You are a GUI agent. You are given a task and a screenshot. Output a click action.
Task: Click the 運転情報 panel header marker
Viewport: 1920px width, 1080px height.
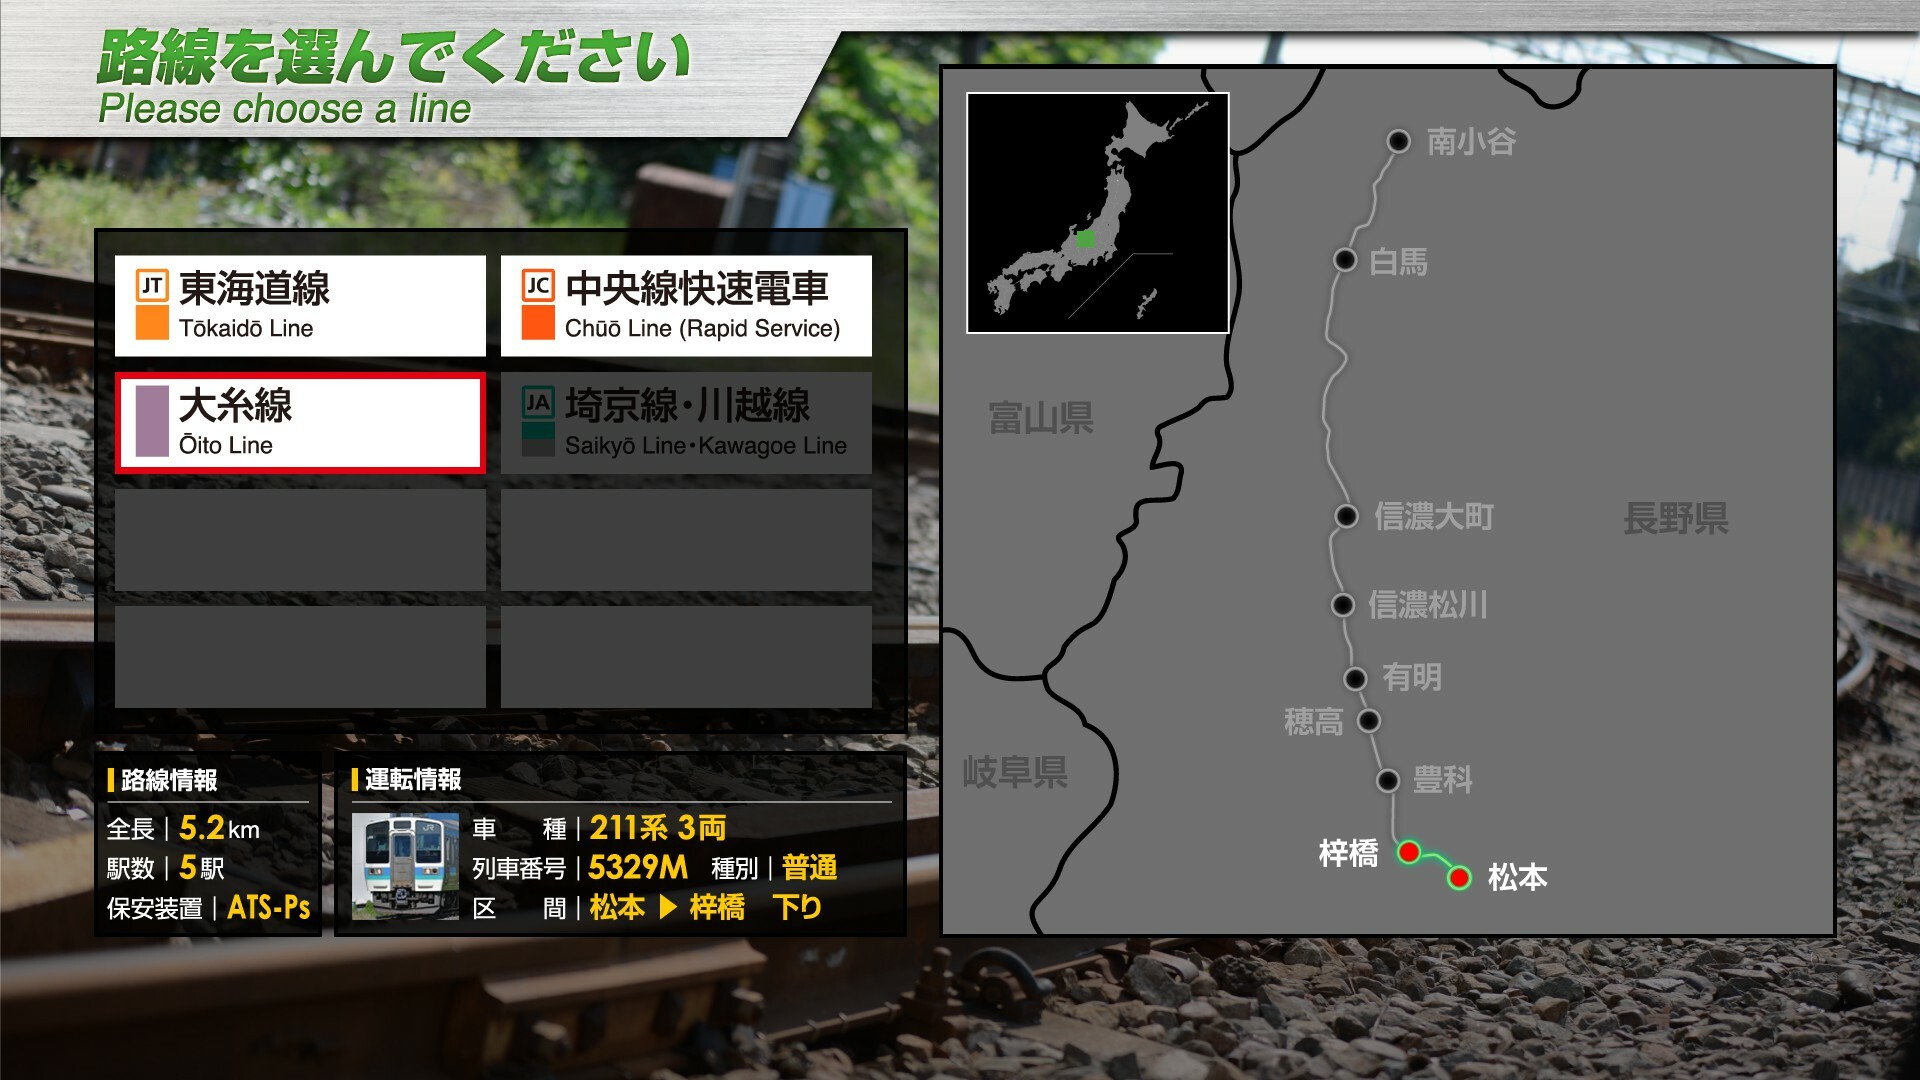pos(357,777)
